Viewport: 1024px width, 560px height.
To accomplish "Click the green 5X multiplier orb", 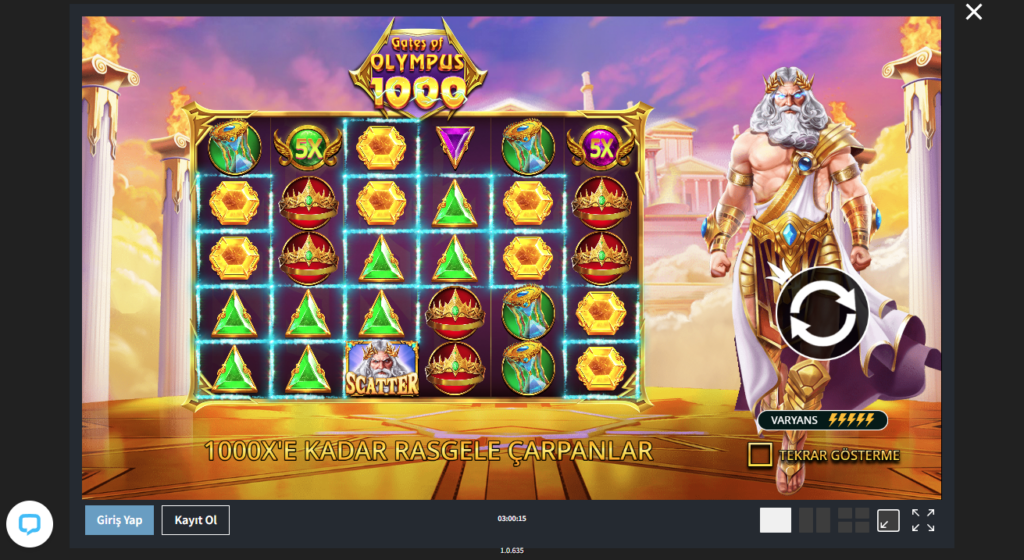I will click(308, 149).
